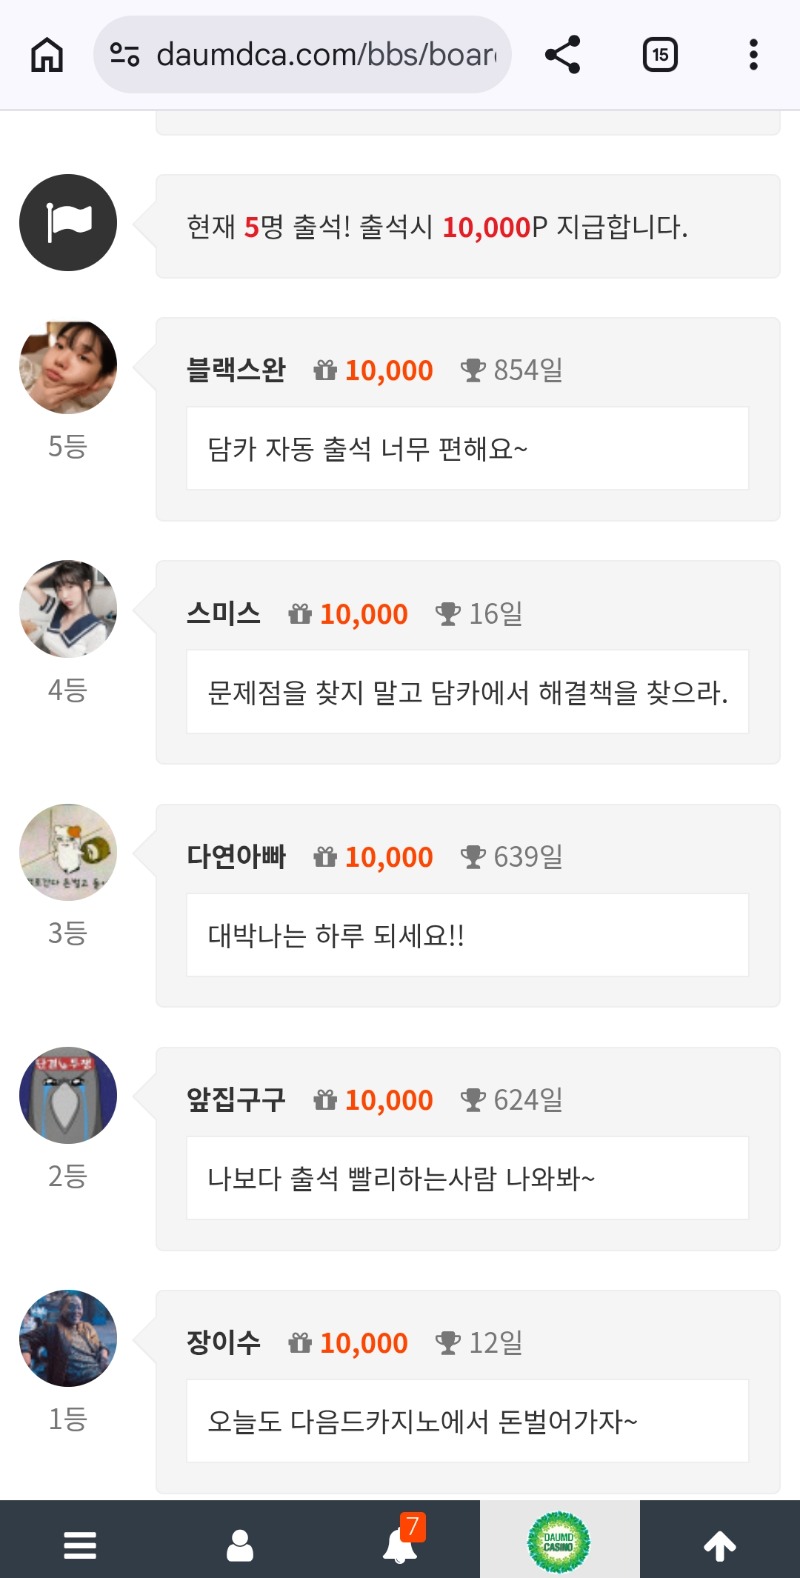Open the hamburger menu in bottom bar
Viewport: 800px width, 1578px height.
pos(80,1545)
